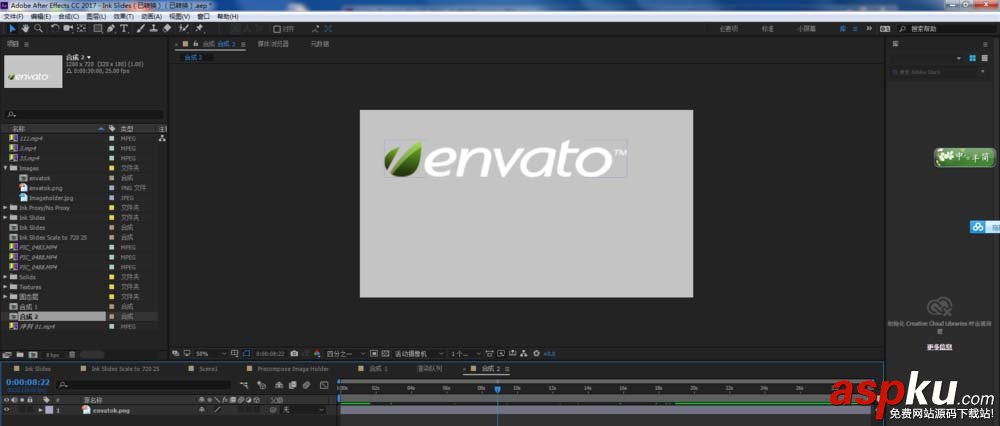Select the Eraser tool
Image resolution: width=1000 pixels, height=426 pixels.
(167, 29)
